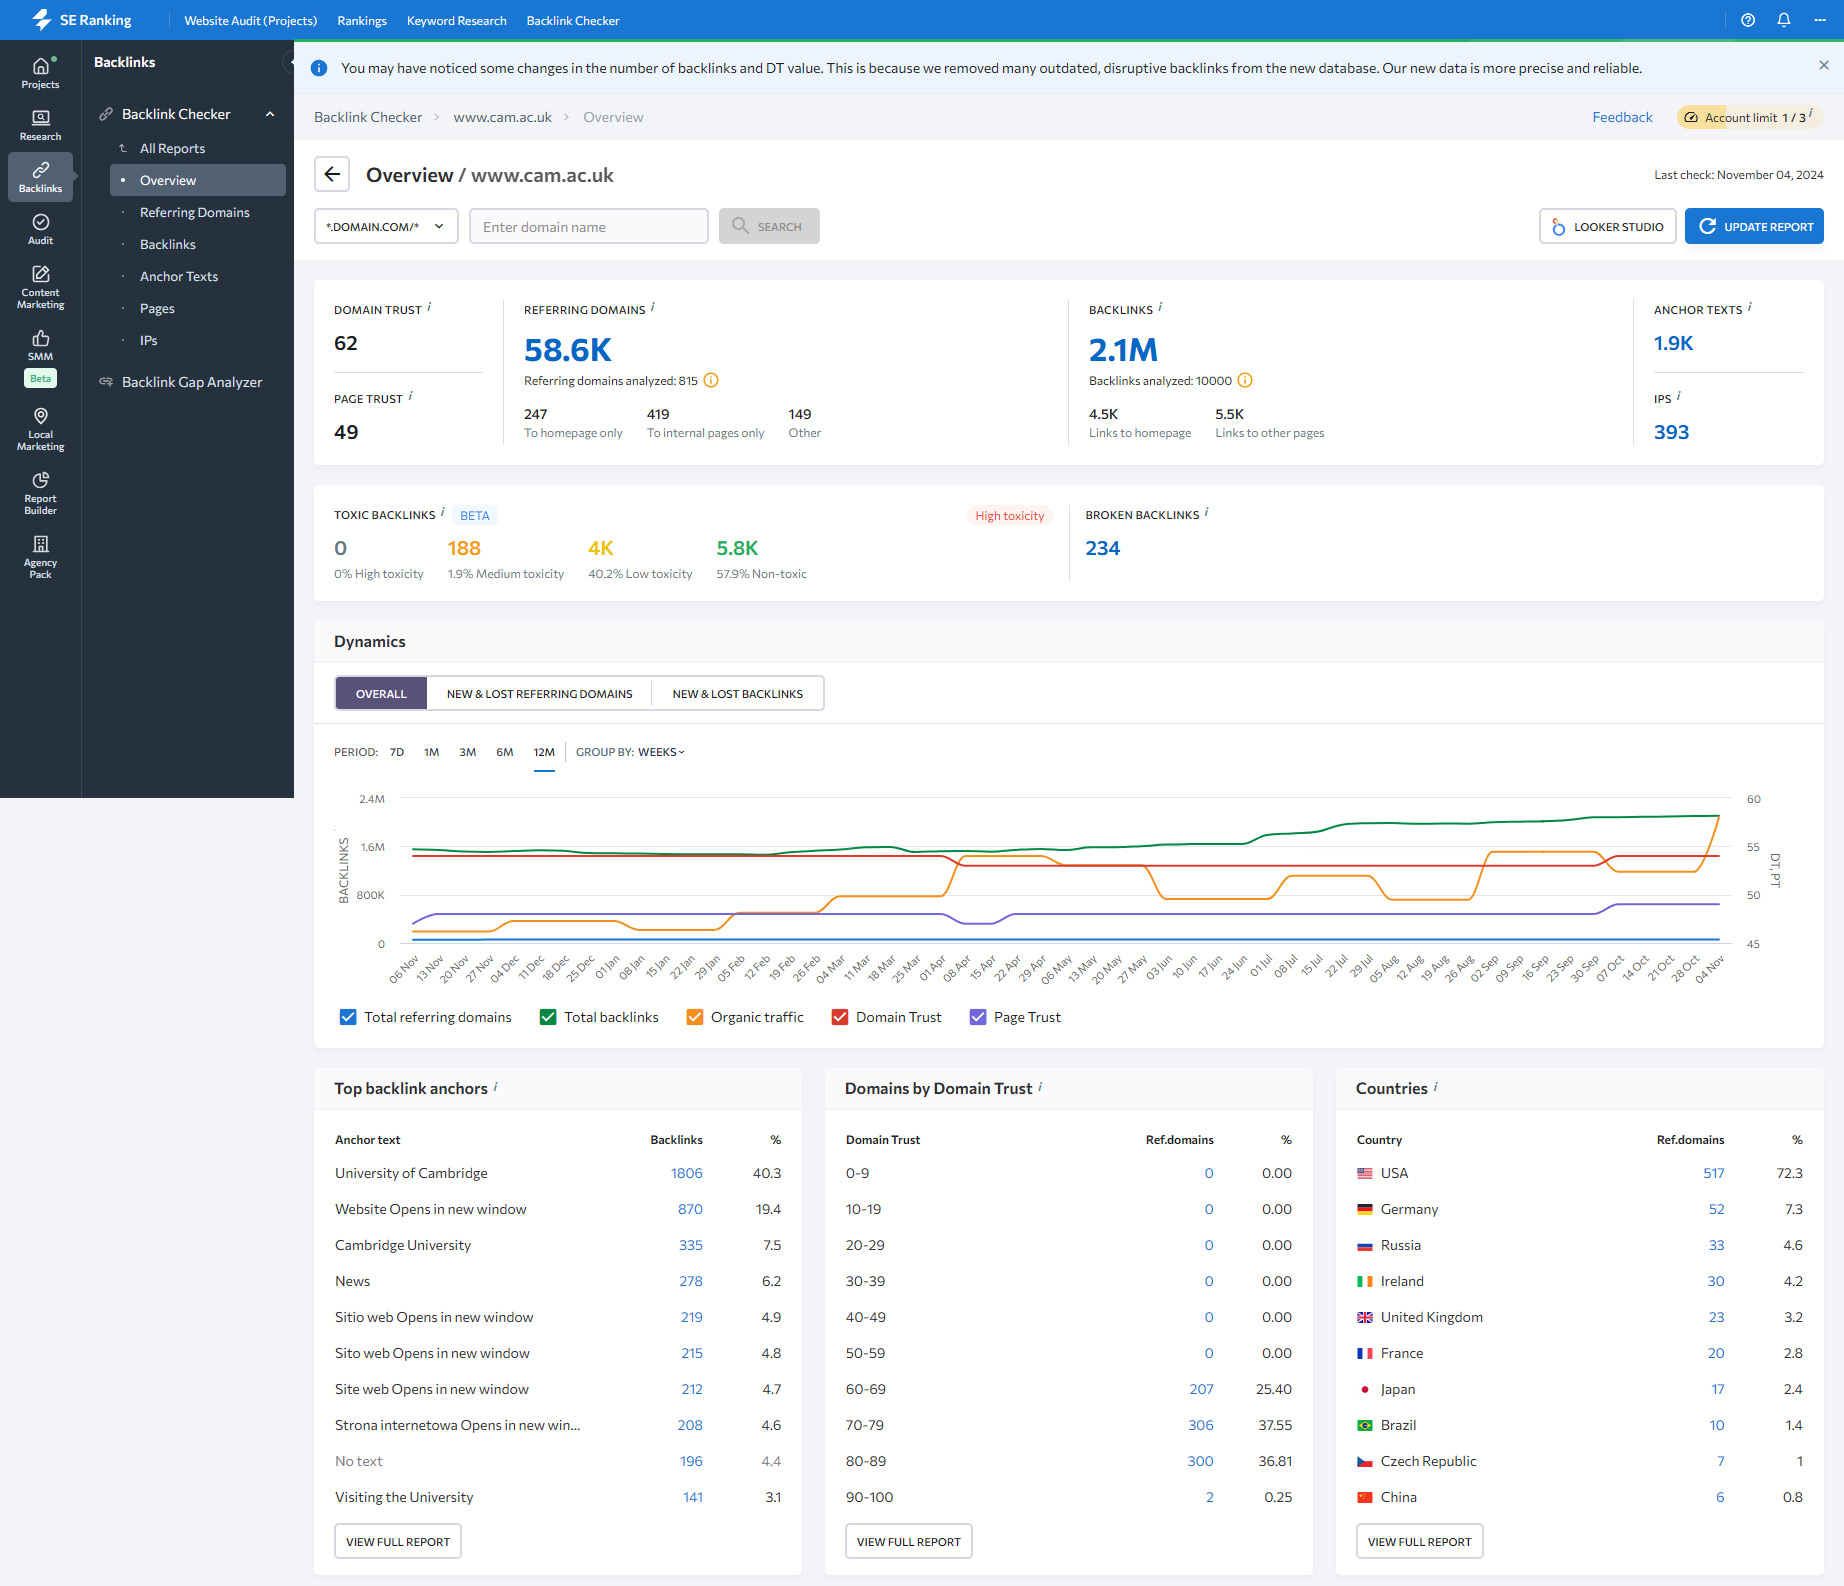The height and width of the screenshot is (1586, 1844).
Task: Click the warning icon next to Referring domains analyzed
Action: point(711,380)
